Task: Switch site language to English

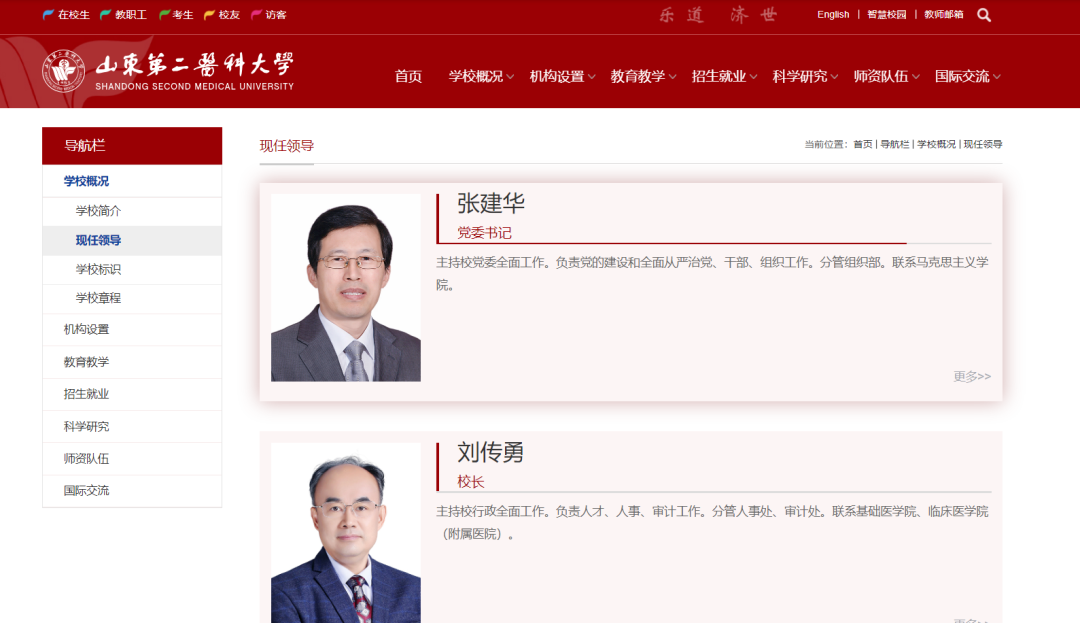Action: [x=833, y=14]
